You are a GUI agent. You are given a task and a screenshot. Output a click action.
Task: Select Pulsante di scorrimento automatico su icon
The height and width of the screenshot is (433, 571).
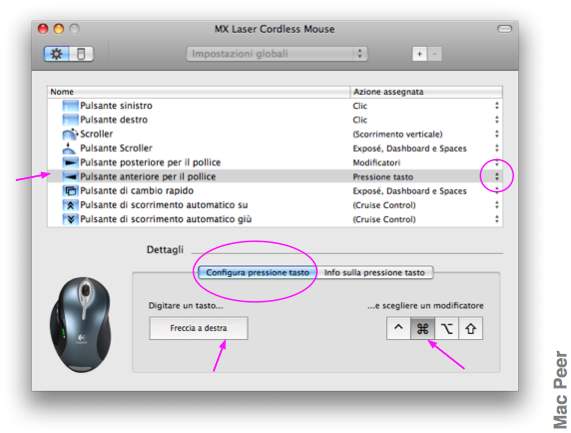70,205
